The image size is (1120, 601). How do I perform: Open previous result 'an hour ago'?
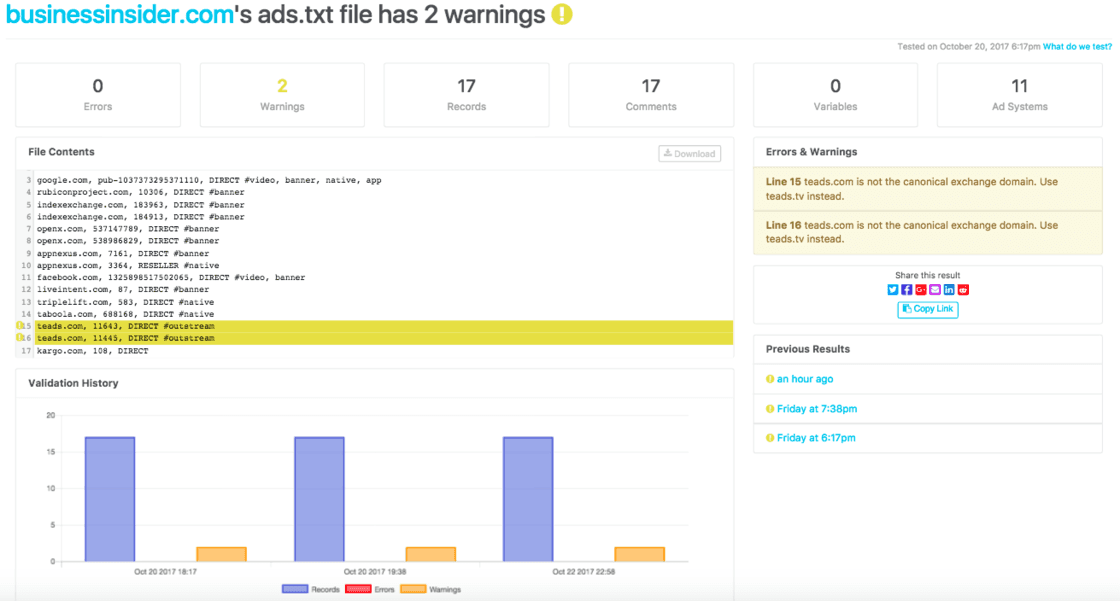pos(805,379)
